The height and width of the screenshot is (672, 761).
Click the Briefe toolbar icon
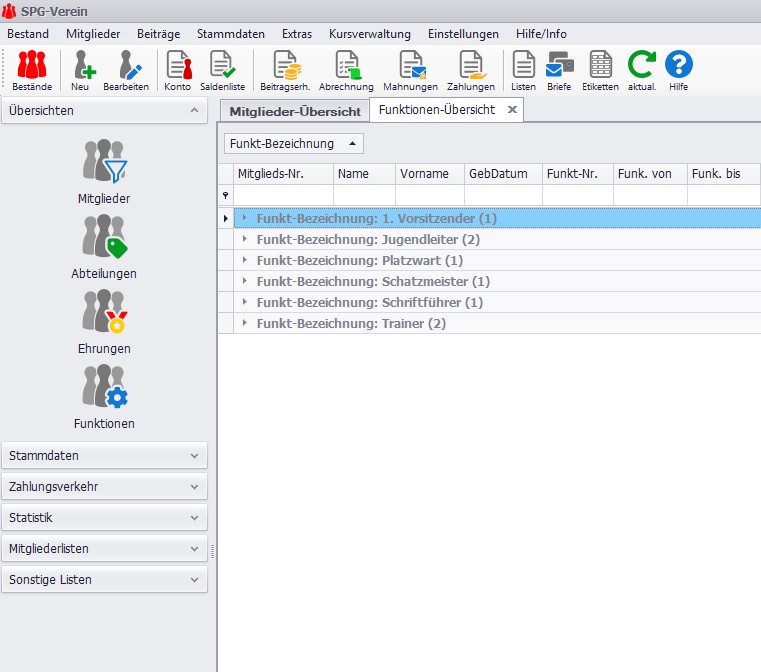pos(559,70)
